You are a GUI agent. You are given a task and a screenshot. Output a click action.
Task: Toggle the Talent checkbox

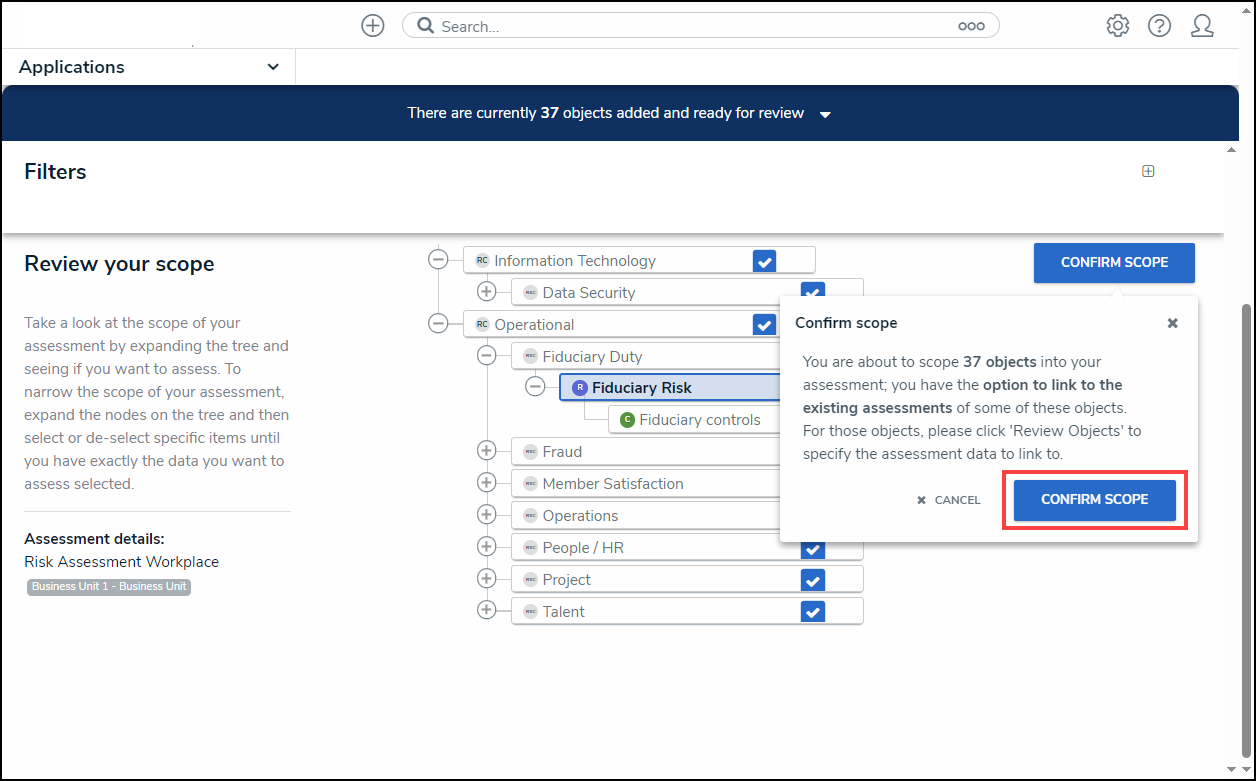click(x=812, y=611)
